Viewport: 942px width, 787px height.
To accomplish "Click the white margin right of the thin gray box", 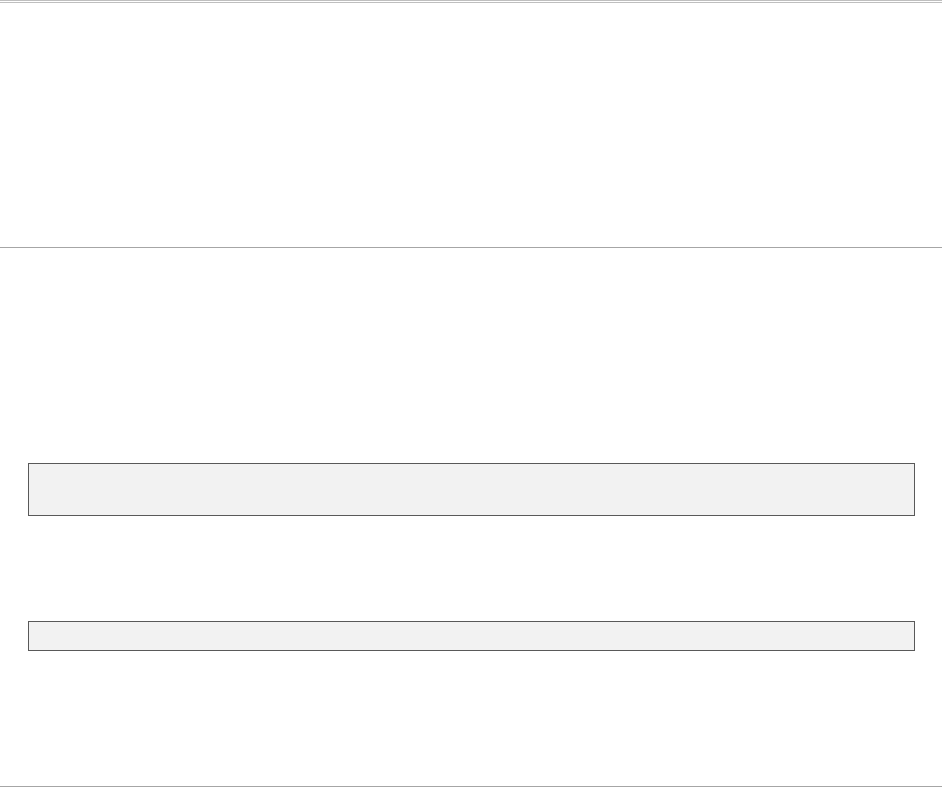I will point(929,636).
